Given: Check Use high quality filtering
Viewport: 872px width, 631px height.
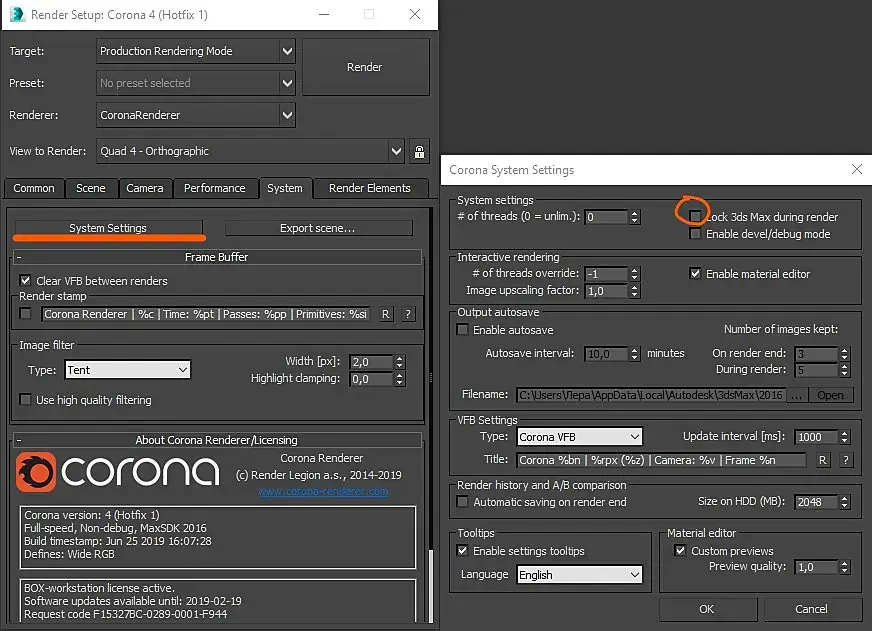Looking at the screenshot, I should 25,400.
